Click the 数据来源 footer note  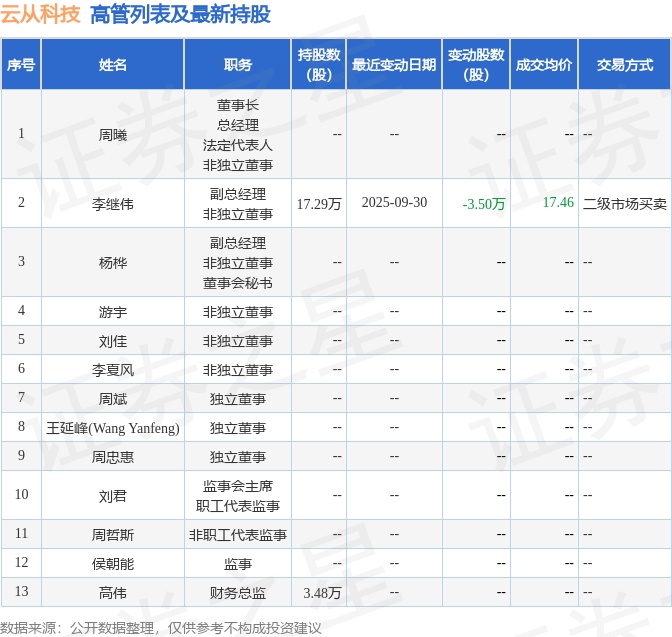160,628
